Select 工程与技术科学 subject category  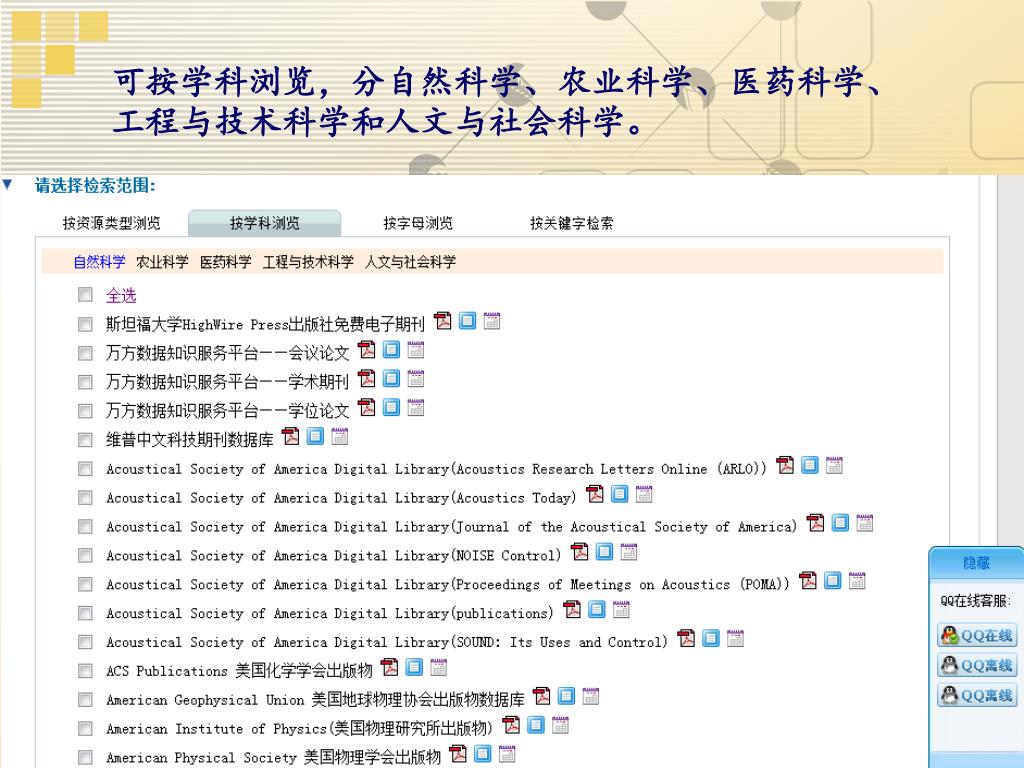(308, 262)
